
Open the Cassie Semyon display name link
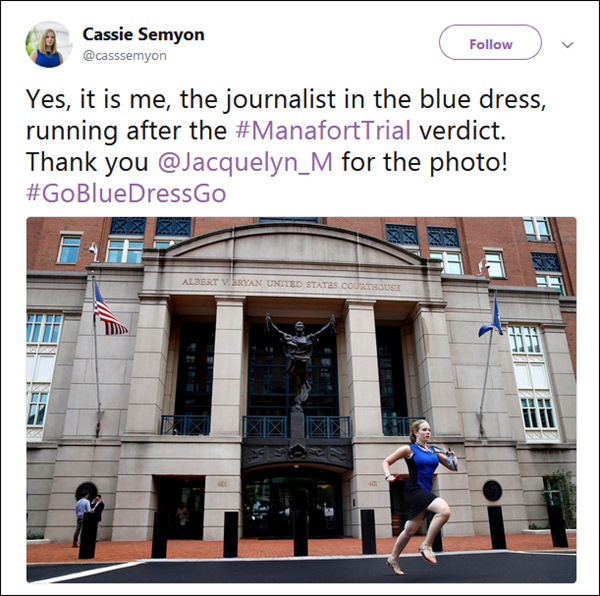143,35
